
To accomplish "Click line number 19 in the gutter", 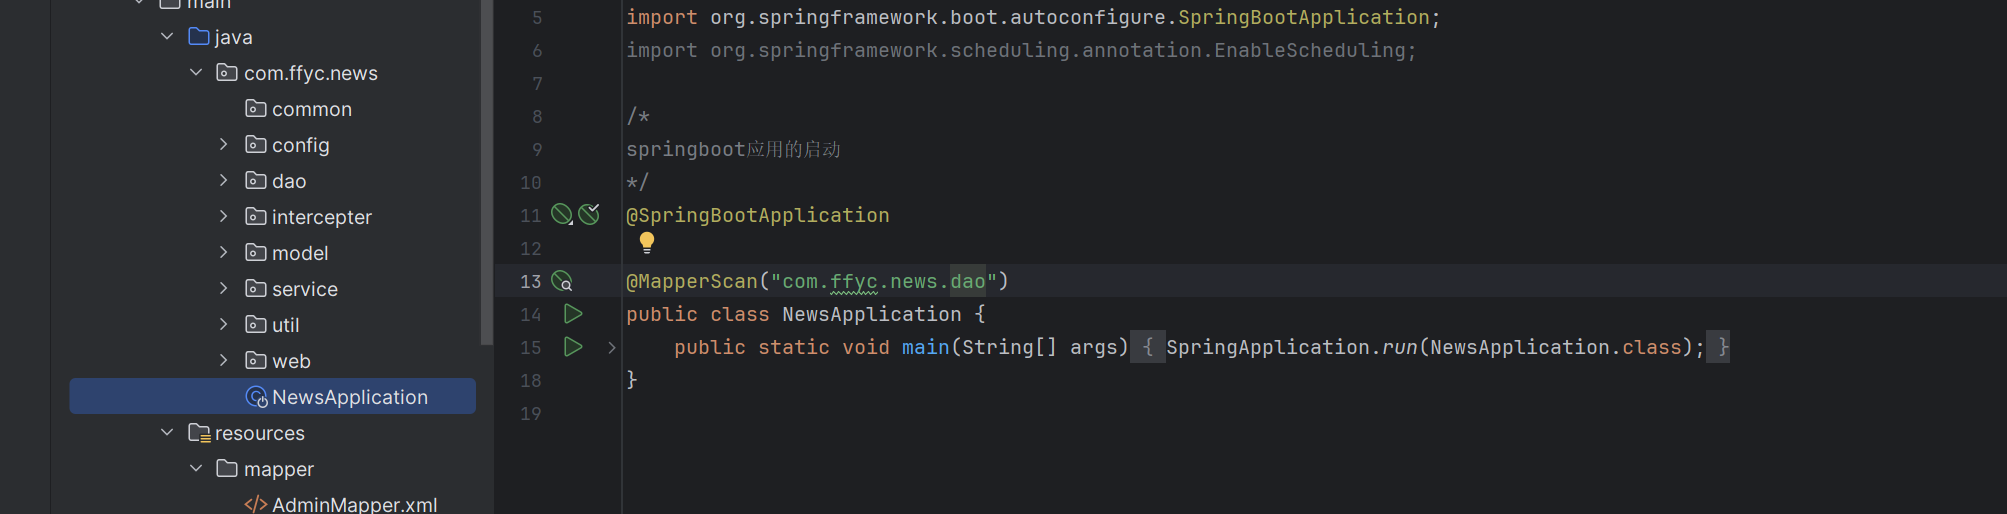I will [530, 413].
